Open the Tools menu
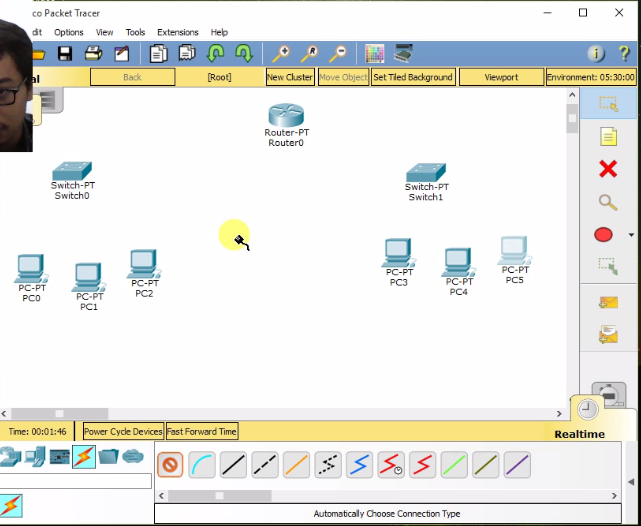 (135, 32)
